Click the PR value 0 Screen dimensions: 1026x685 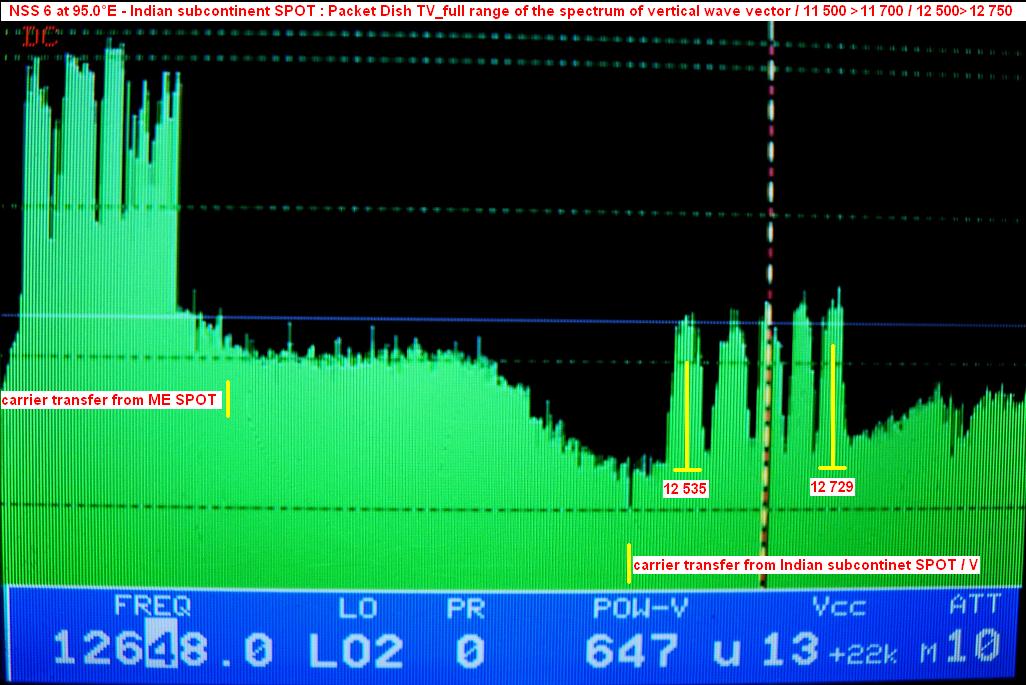(469, 650)
